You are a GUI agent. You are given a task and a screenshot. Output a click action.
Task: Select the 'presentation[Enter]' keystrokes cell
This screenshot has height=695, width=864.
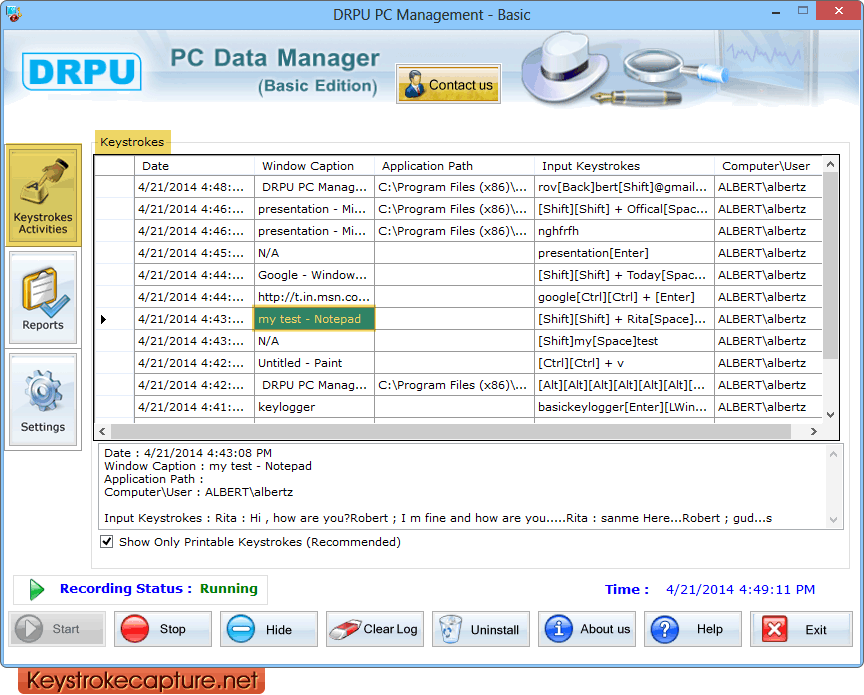click(624, 253)
